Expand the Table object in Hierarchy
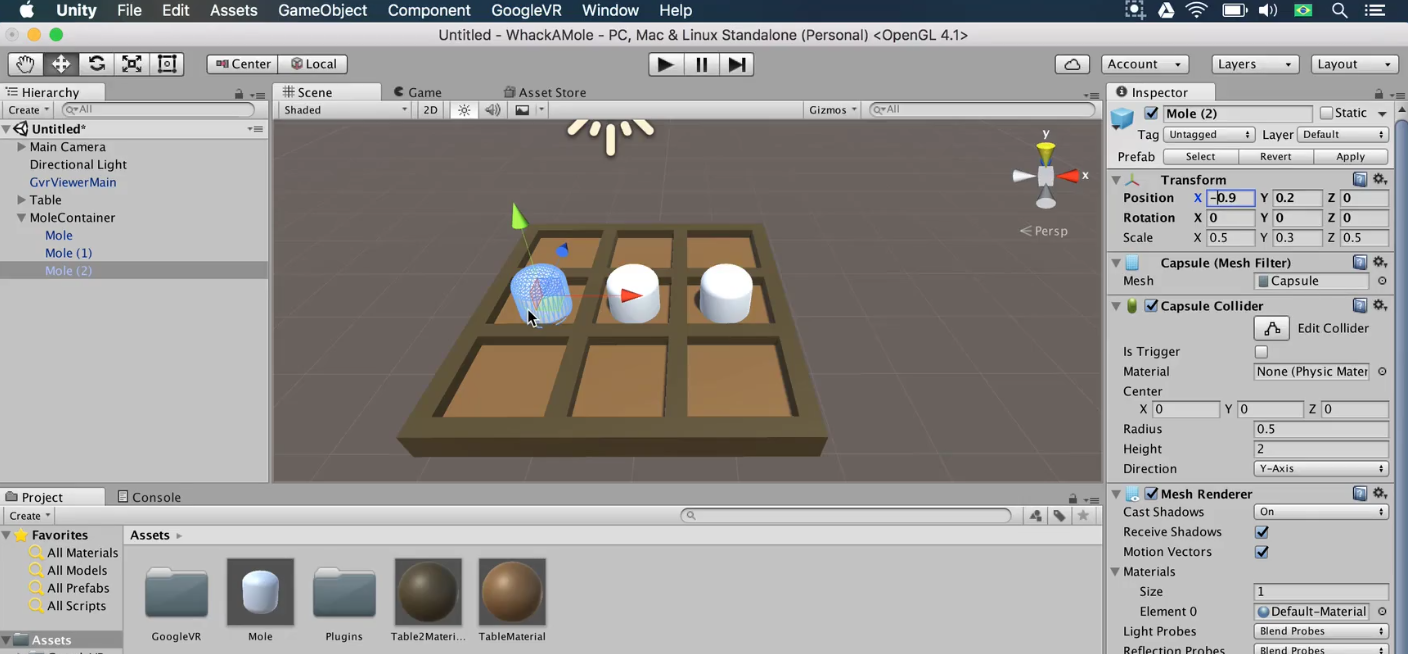 coord(21,199)
